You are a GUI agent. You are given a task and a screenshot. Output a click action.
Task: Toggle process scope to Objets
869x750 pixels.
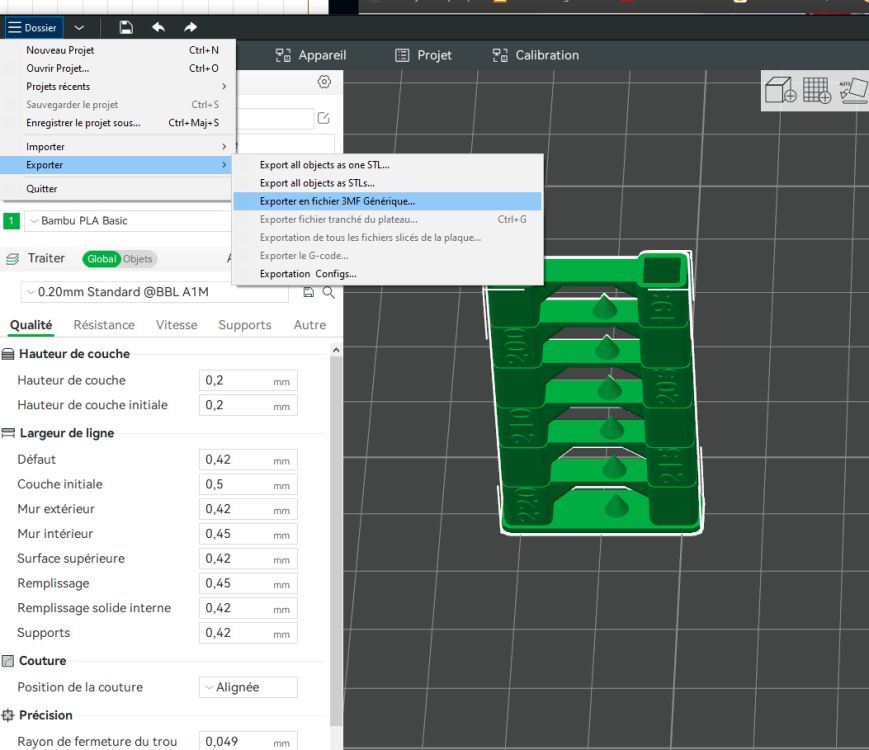(138, 259)
